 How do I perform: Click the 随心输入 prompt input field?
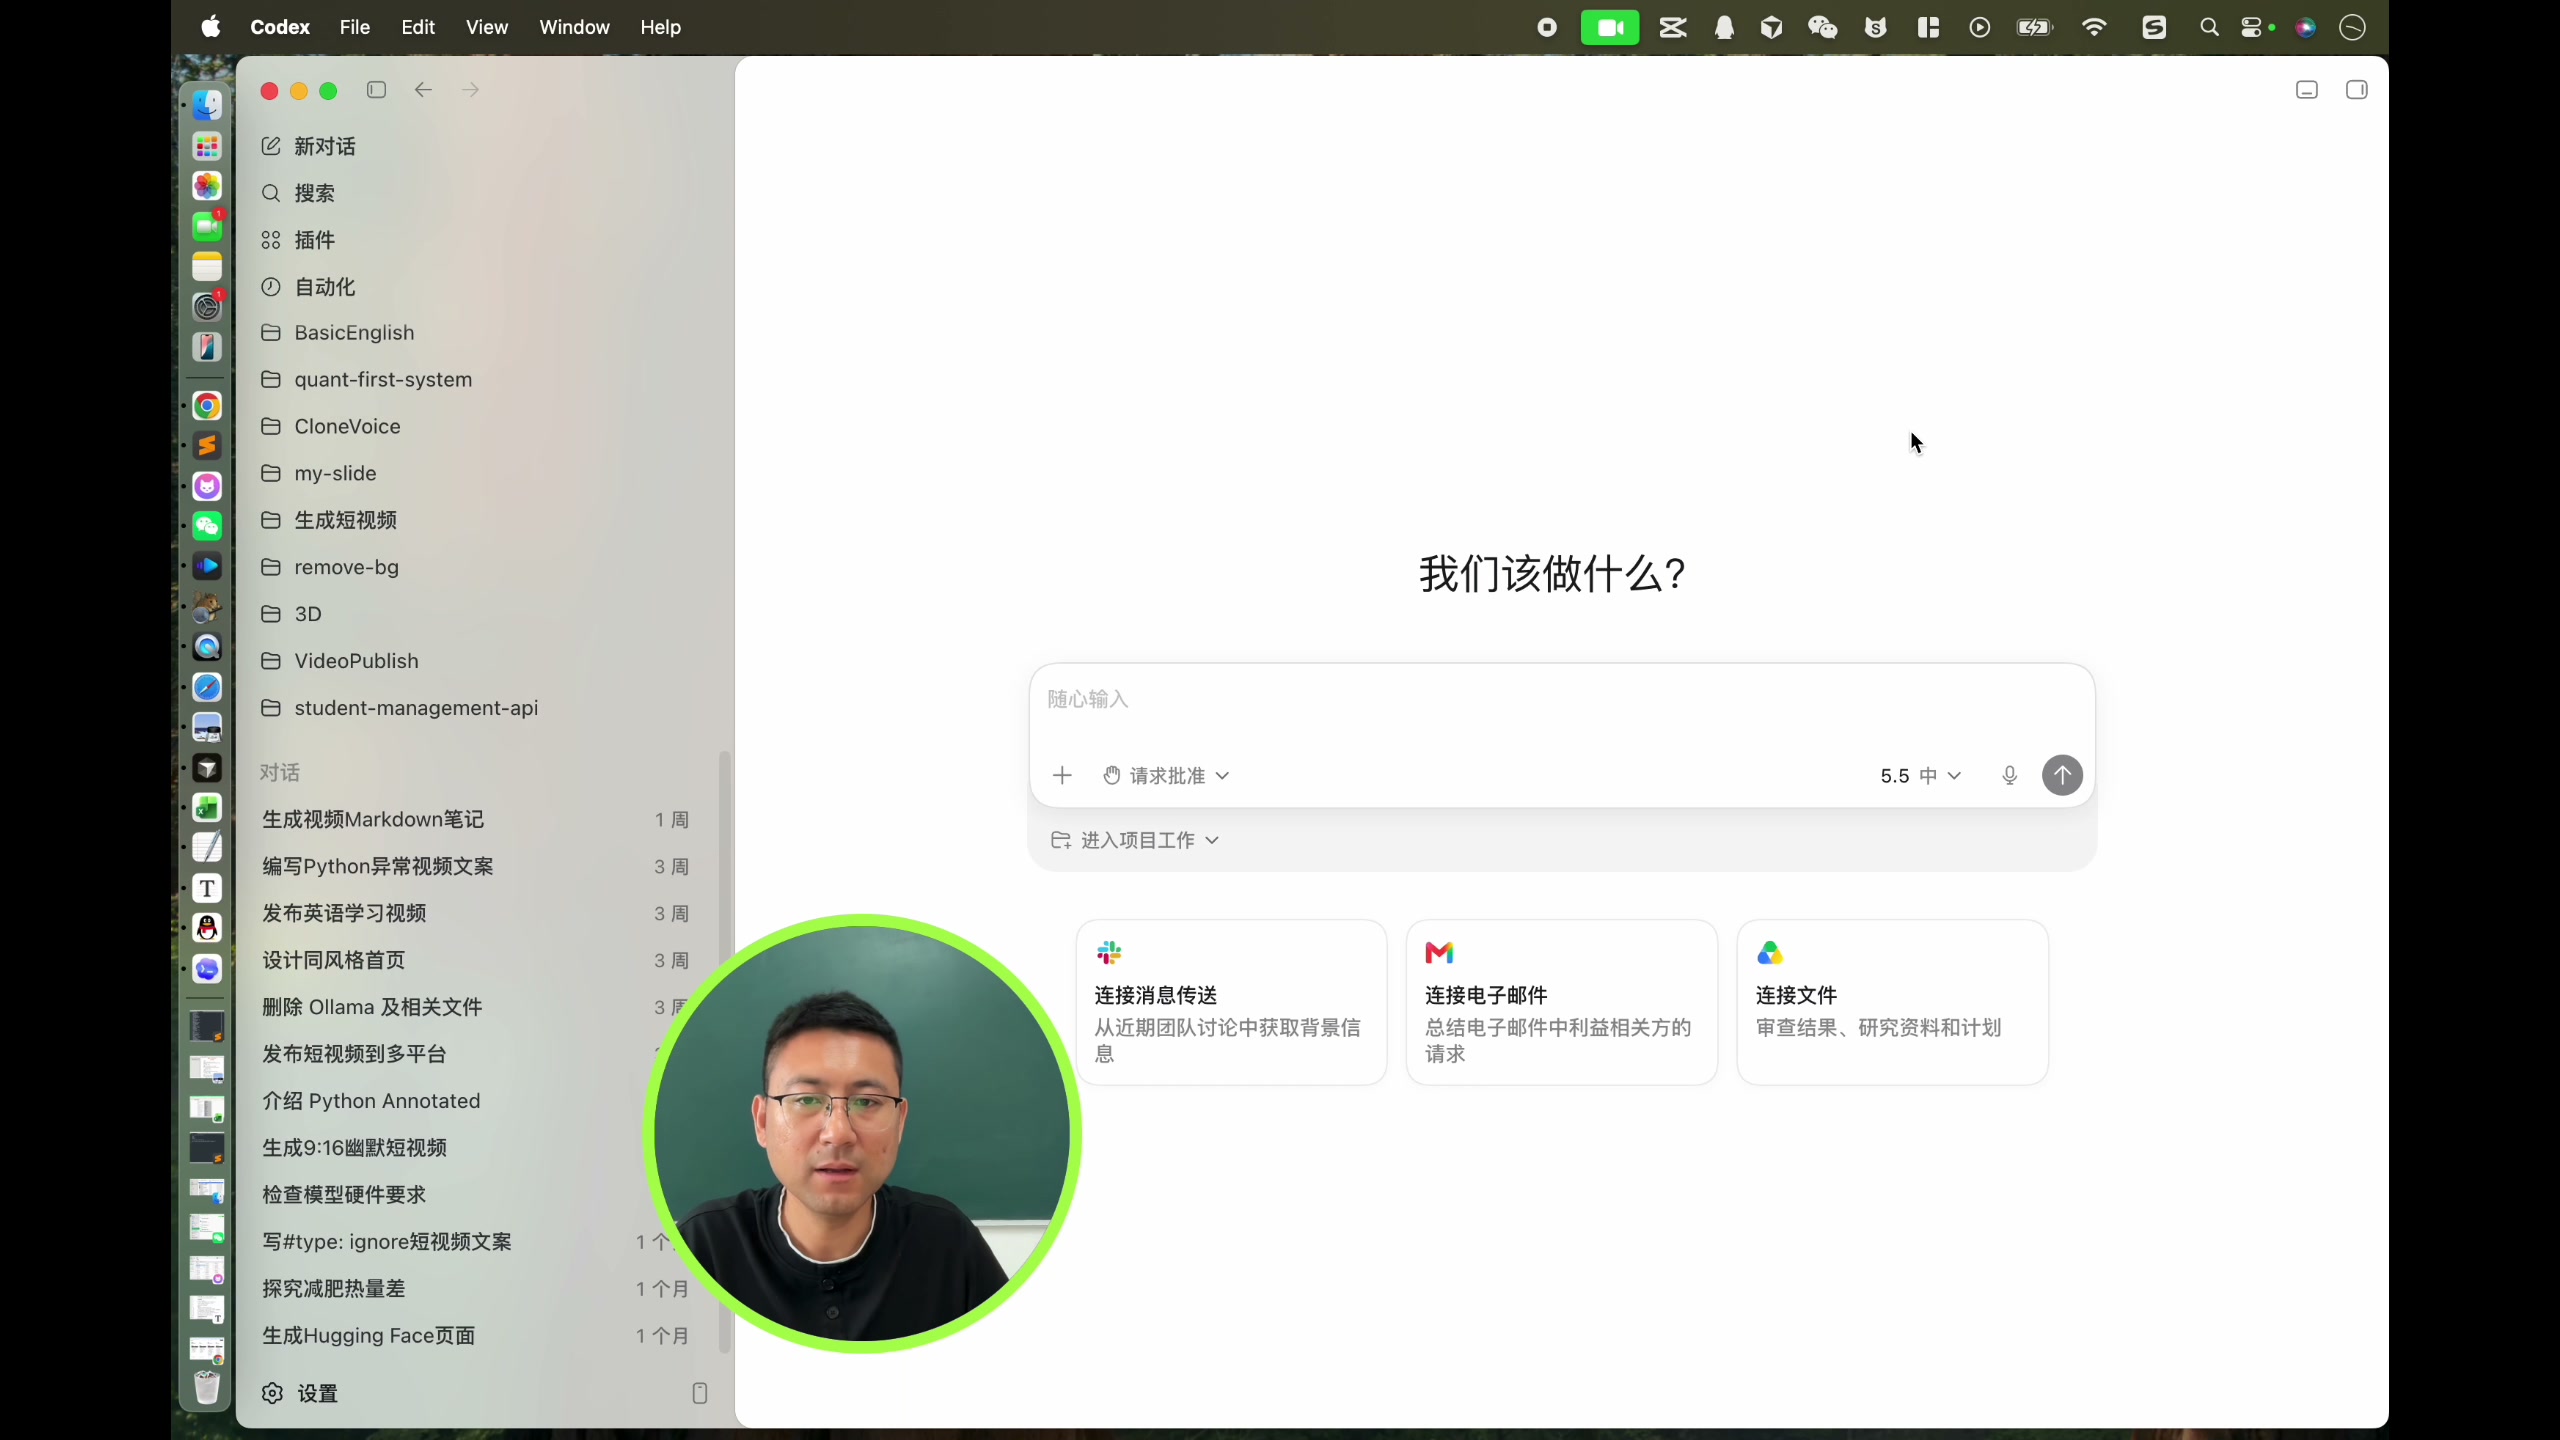pyautogui.click(x=1562, y=700)
